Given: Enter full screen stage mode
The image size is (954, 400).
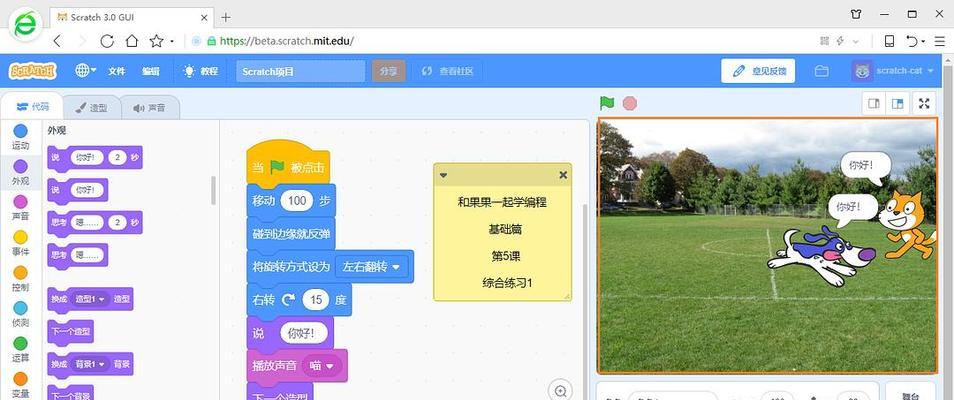Looking at the screenshot, I should (x=925, y=104).
